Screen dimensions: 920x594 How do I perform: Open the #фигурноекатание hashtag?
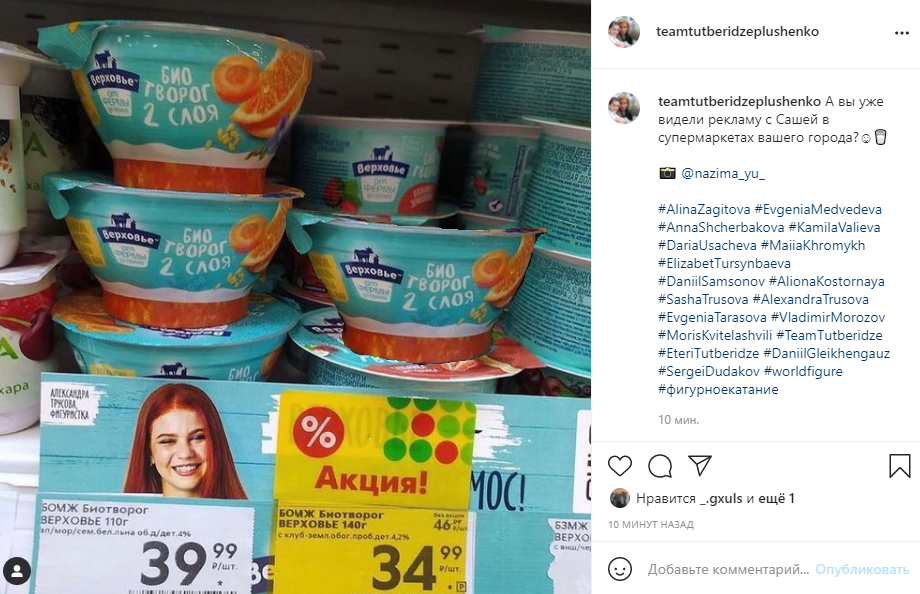[718, 389]
